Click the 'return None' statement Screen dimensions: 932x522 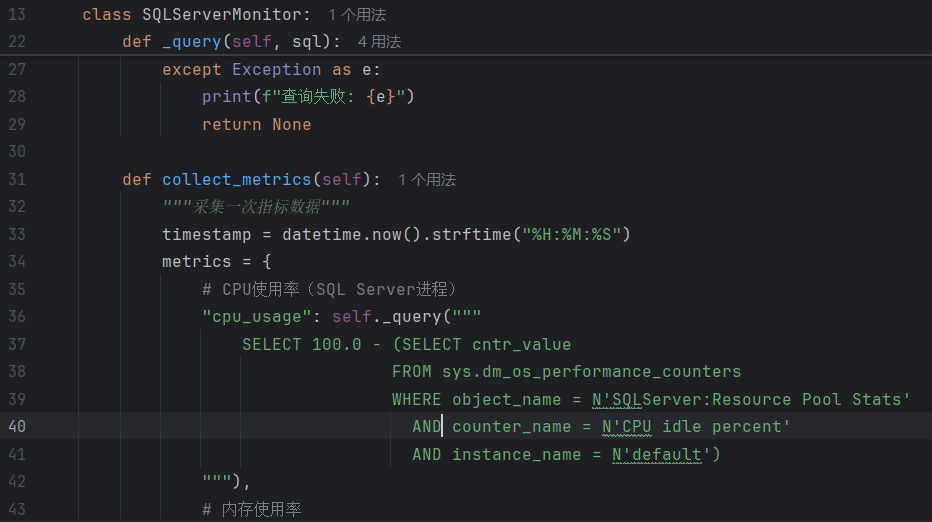point(256,124)
